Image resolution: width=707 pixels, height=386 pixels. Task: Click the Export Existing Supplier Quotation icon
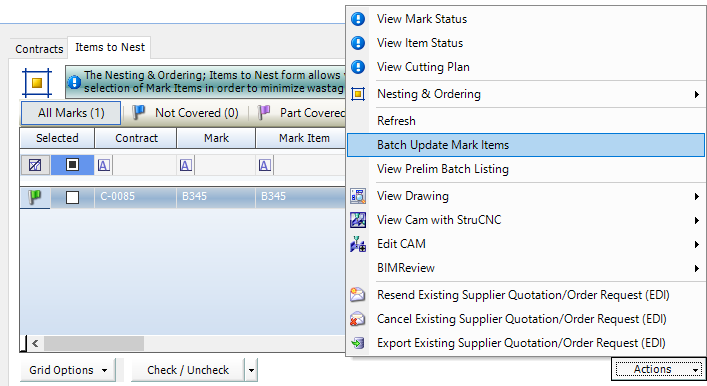pyautogui.click(x=358, y=343)
